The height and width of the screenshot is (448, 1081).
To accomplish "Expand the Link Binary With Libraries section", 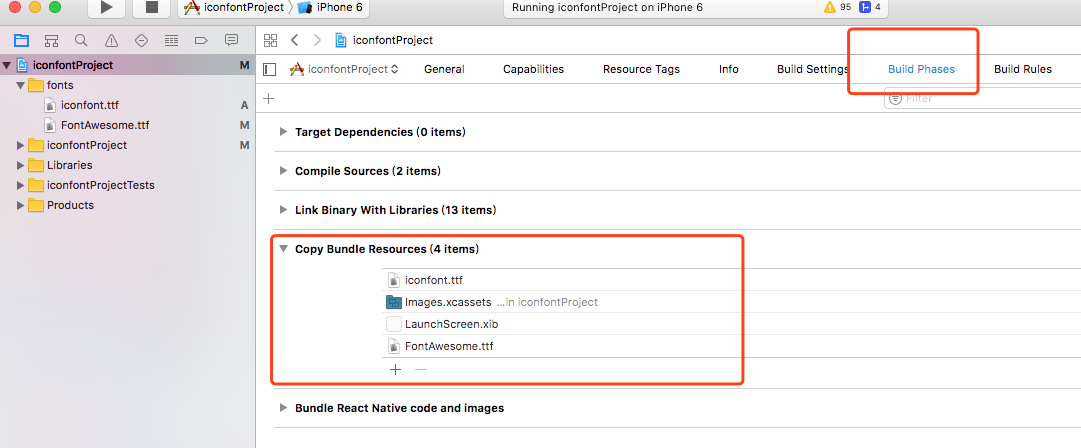I will click(284, 210).
